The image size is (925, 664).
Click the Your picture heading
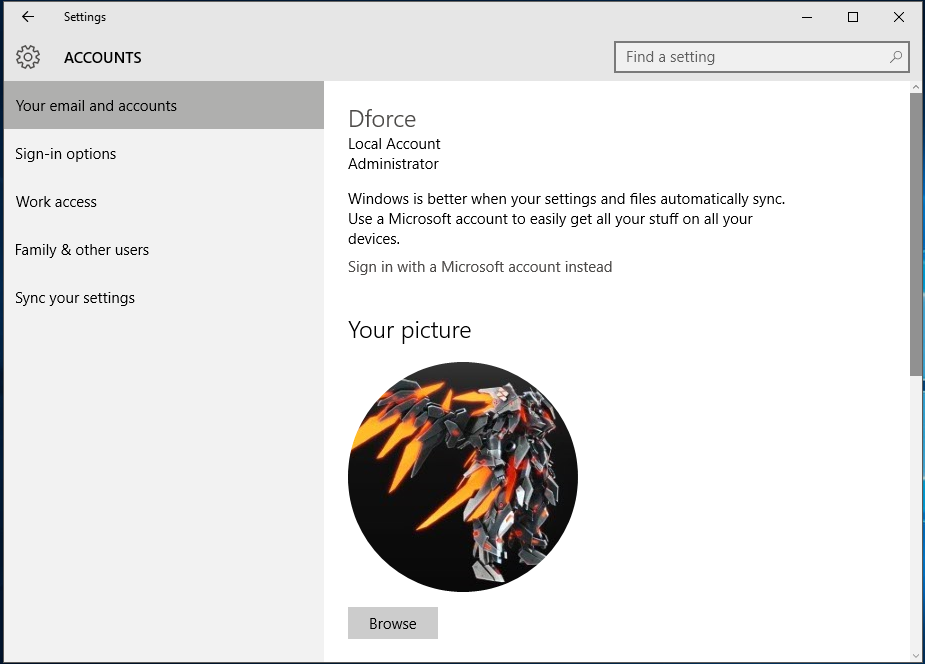[409, 330]
